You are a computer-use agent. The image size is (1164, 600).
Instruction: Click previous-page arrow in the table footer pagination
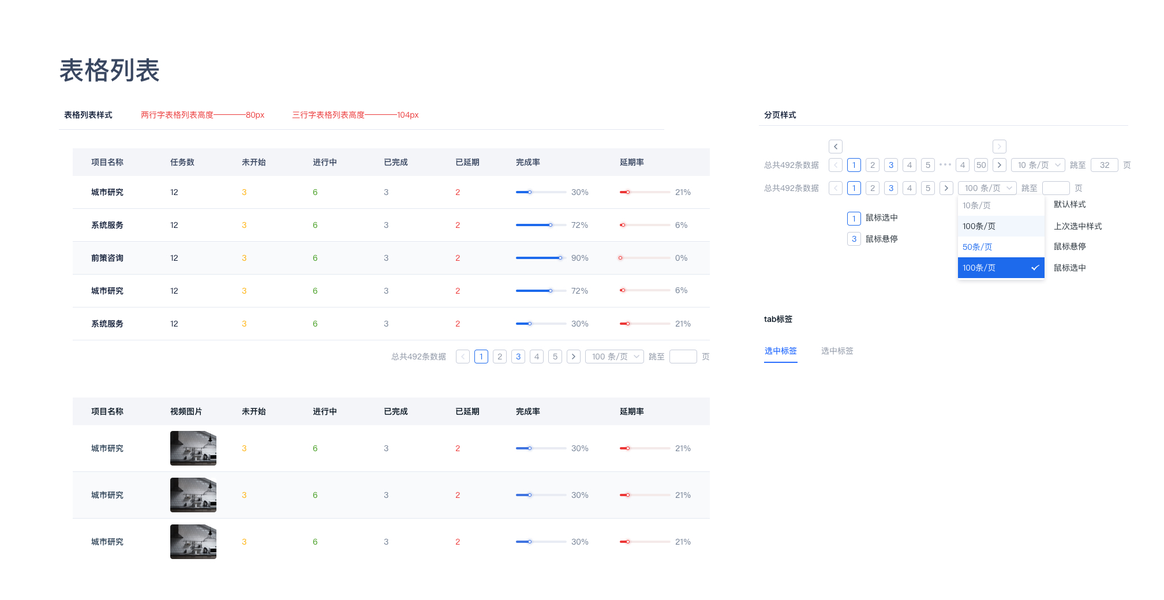click(x=462, y=356)
